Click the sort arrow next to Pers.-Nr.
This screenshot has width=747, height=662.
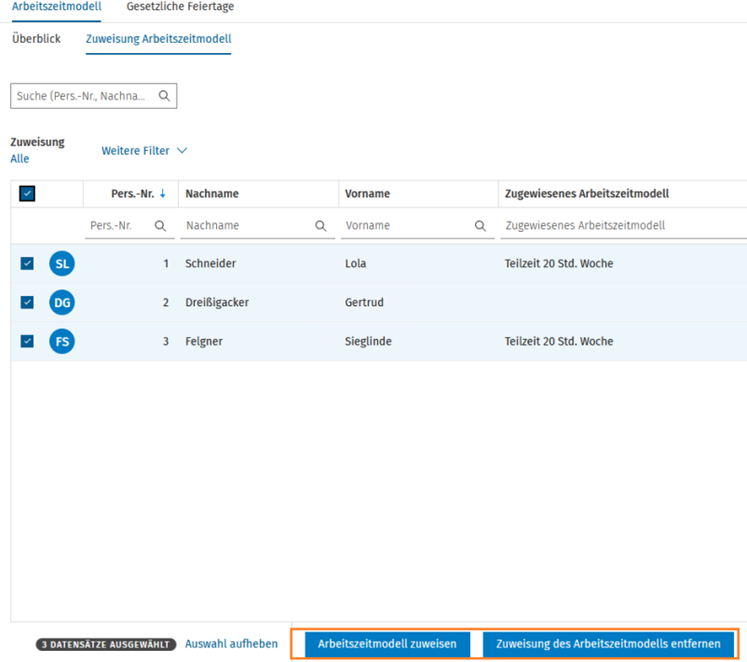point(163,193)
